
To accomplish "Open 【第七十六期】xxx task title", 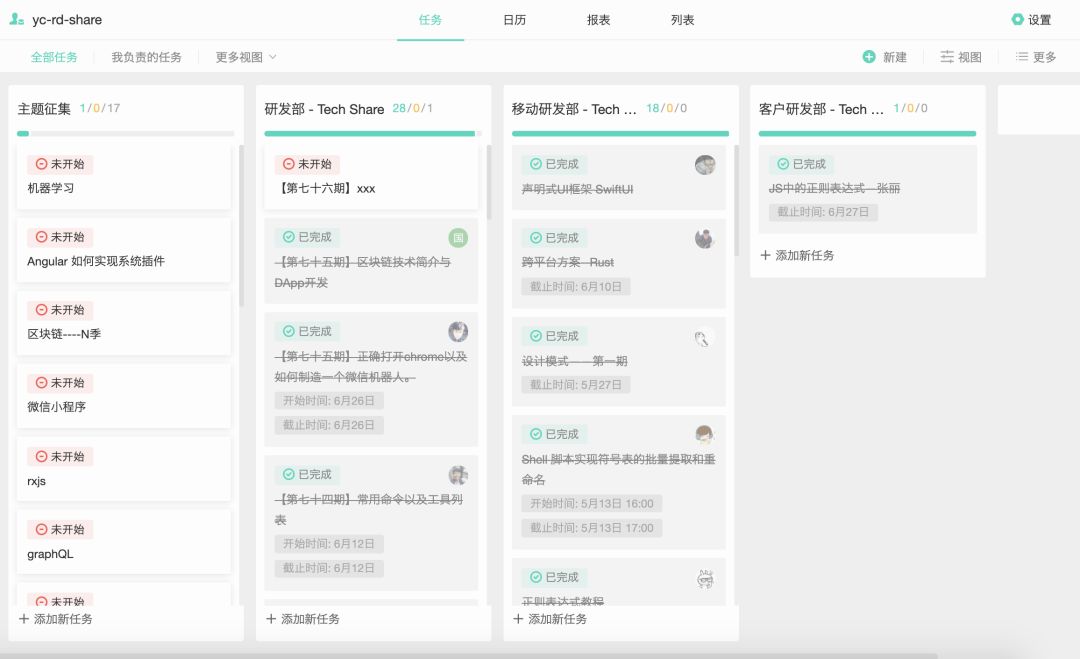I will [x=325, y=188].
